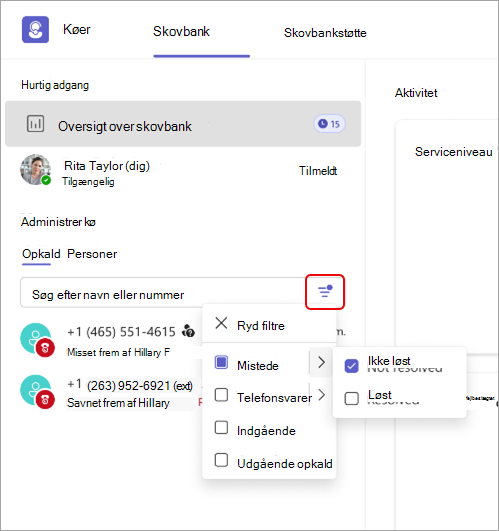Viewport: 499px width, 531px height.
Task: Click the waiting calls badge showing 15
Action: point(329,124)
